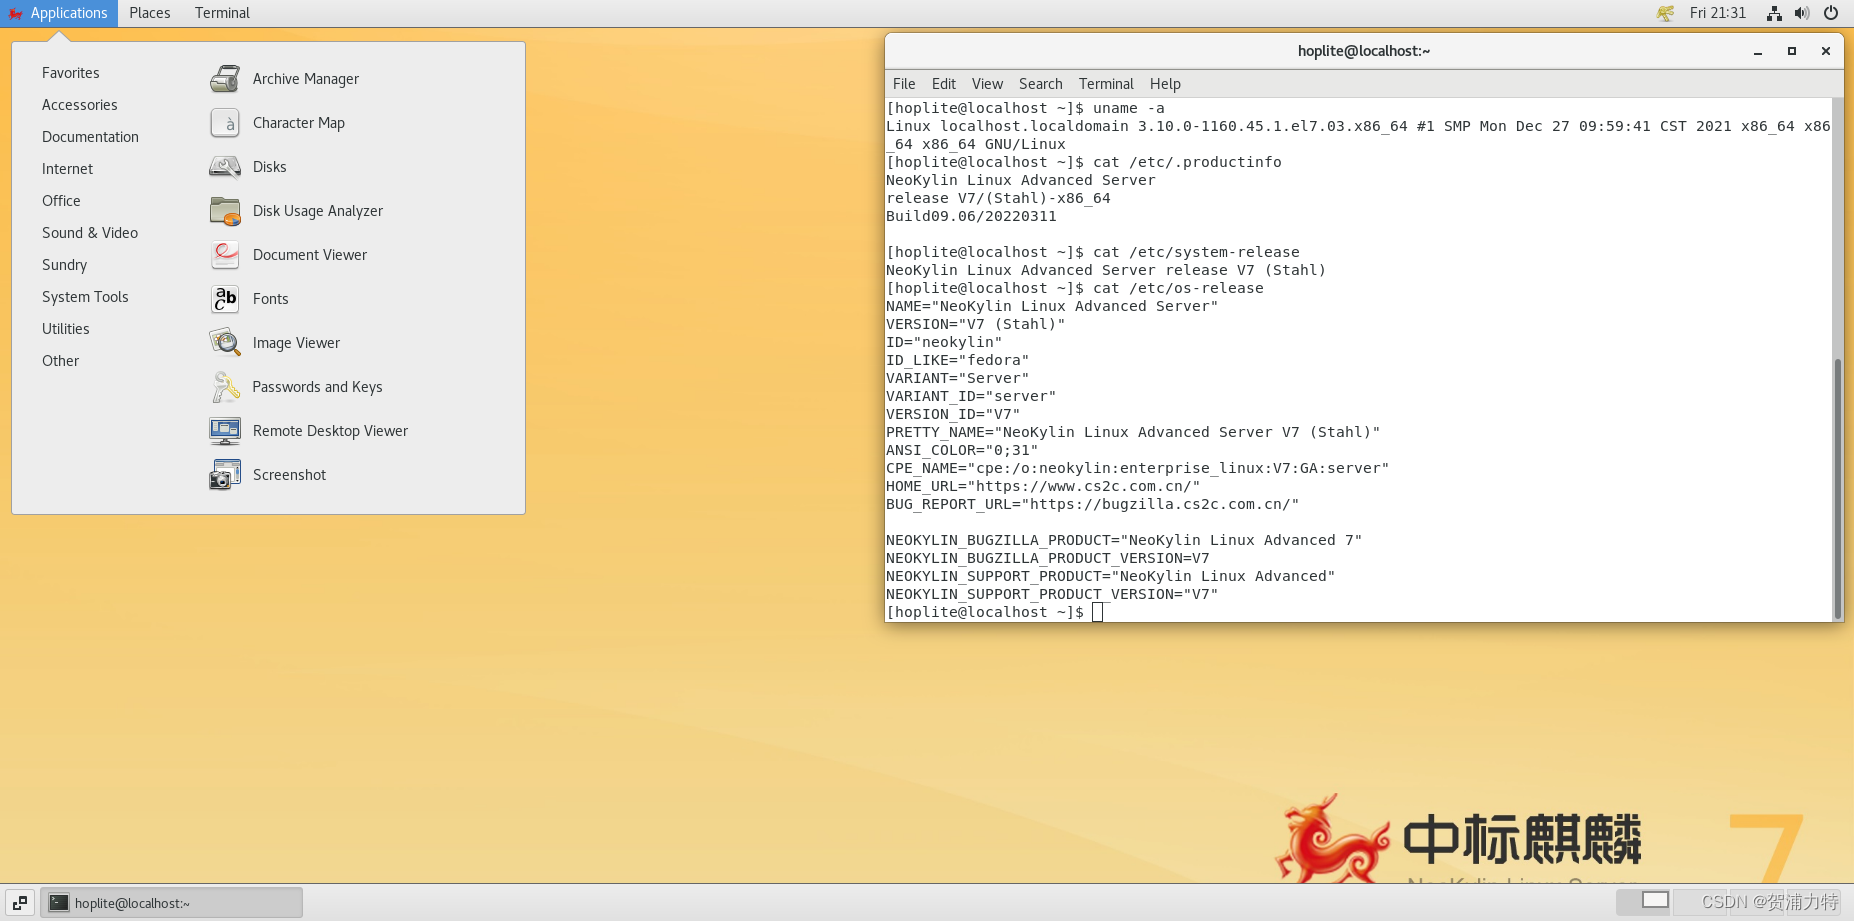
Task: Click the HOME_URL line in terminal
Action: 1043,486
